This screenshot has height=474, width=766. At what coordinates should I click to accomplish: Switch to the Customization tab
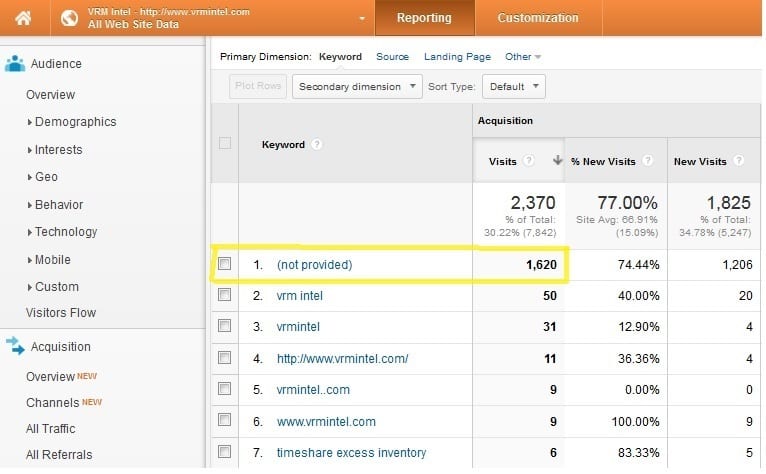tap(538, 18)
